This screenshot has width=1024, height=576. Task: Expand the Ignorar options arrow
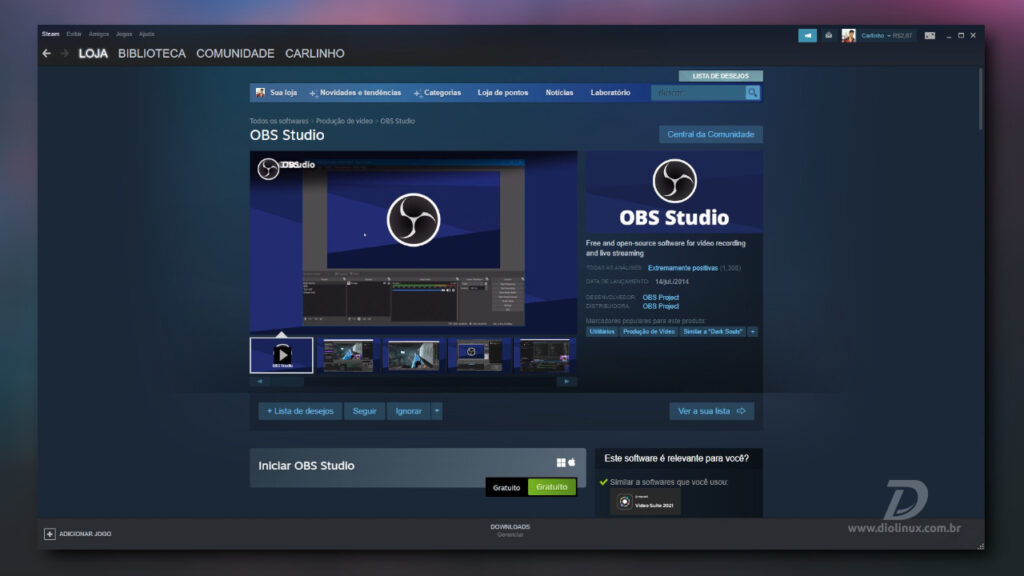pos(437,411)
